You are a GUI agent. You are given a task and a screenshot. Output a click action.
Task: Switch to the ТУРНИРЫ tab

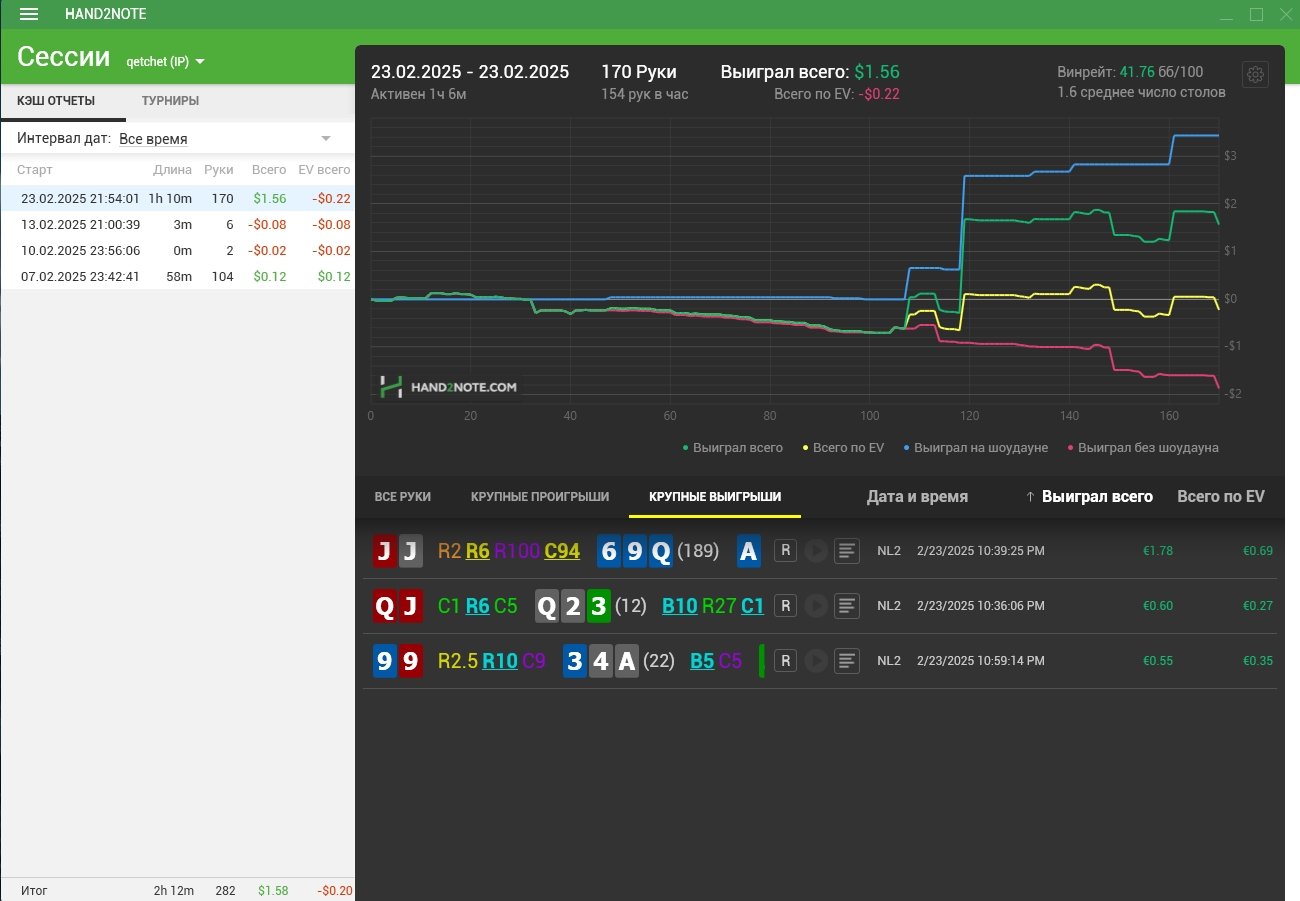[170, 101]
